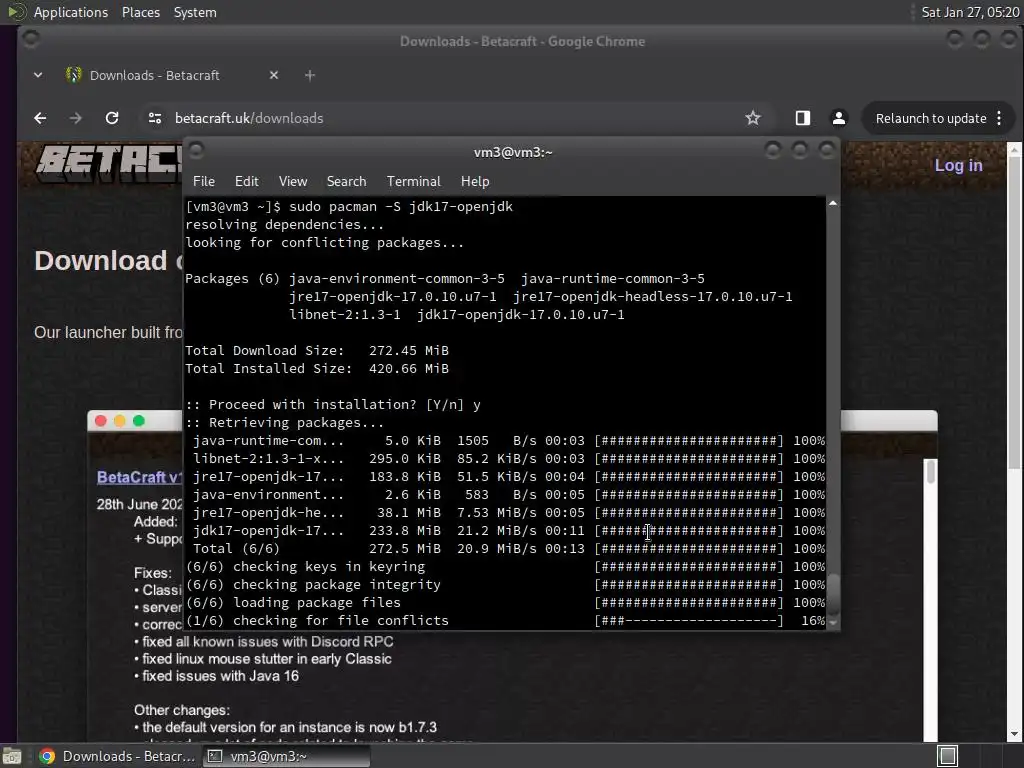The image size is (1024, 768).
Task: Open Chrome window menu icon in titlebar
Action: tap(30, 39)
